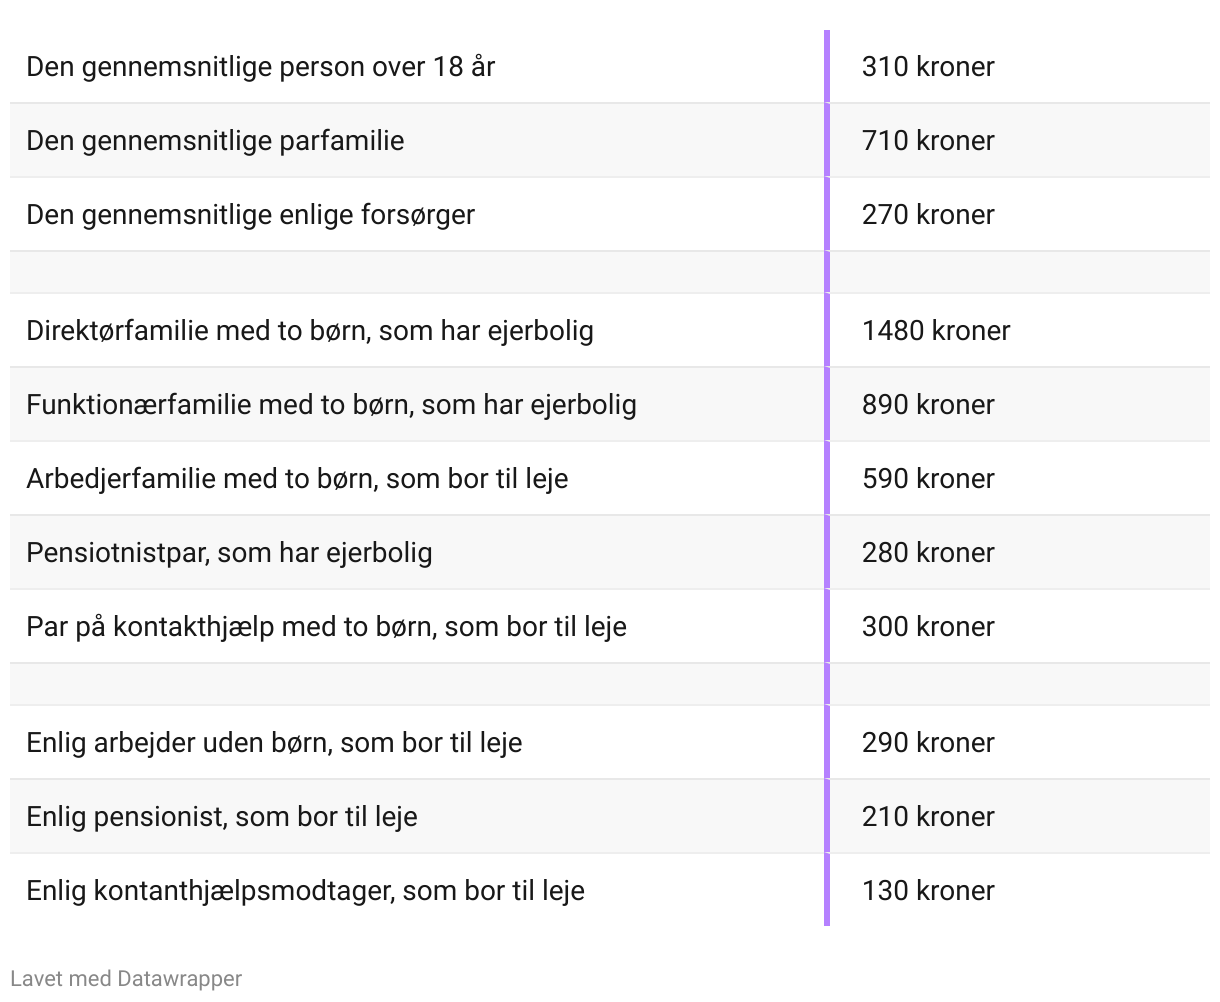Image resolution: width=1220 pixels, height=1002 pixels.
Task: Click the '1480 kroner' cell
Action: click(936, 331)
